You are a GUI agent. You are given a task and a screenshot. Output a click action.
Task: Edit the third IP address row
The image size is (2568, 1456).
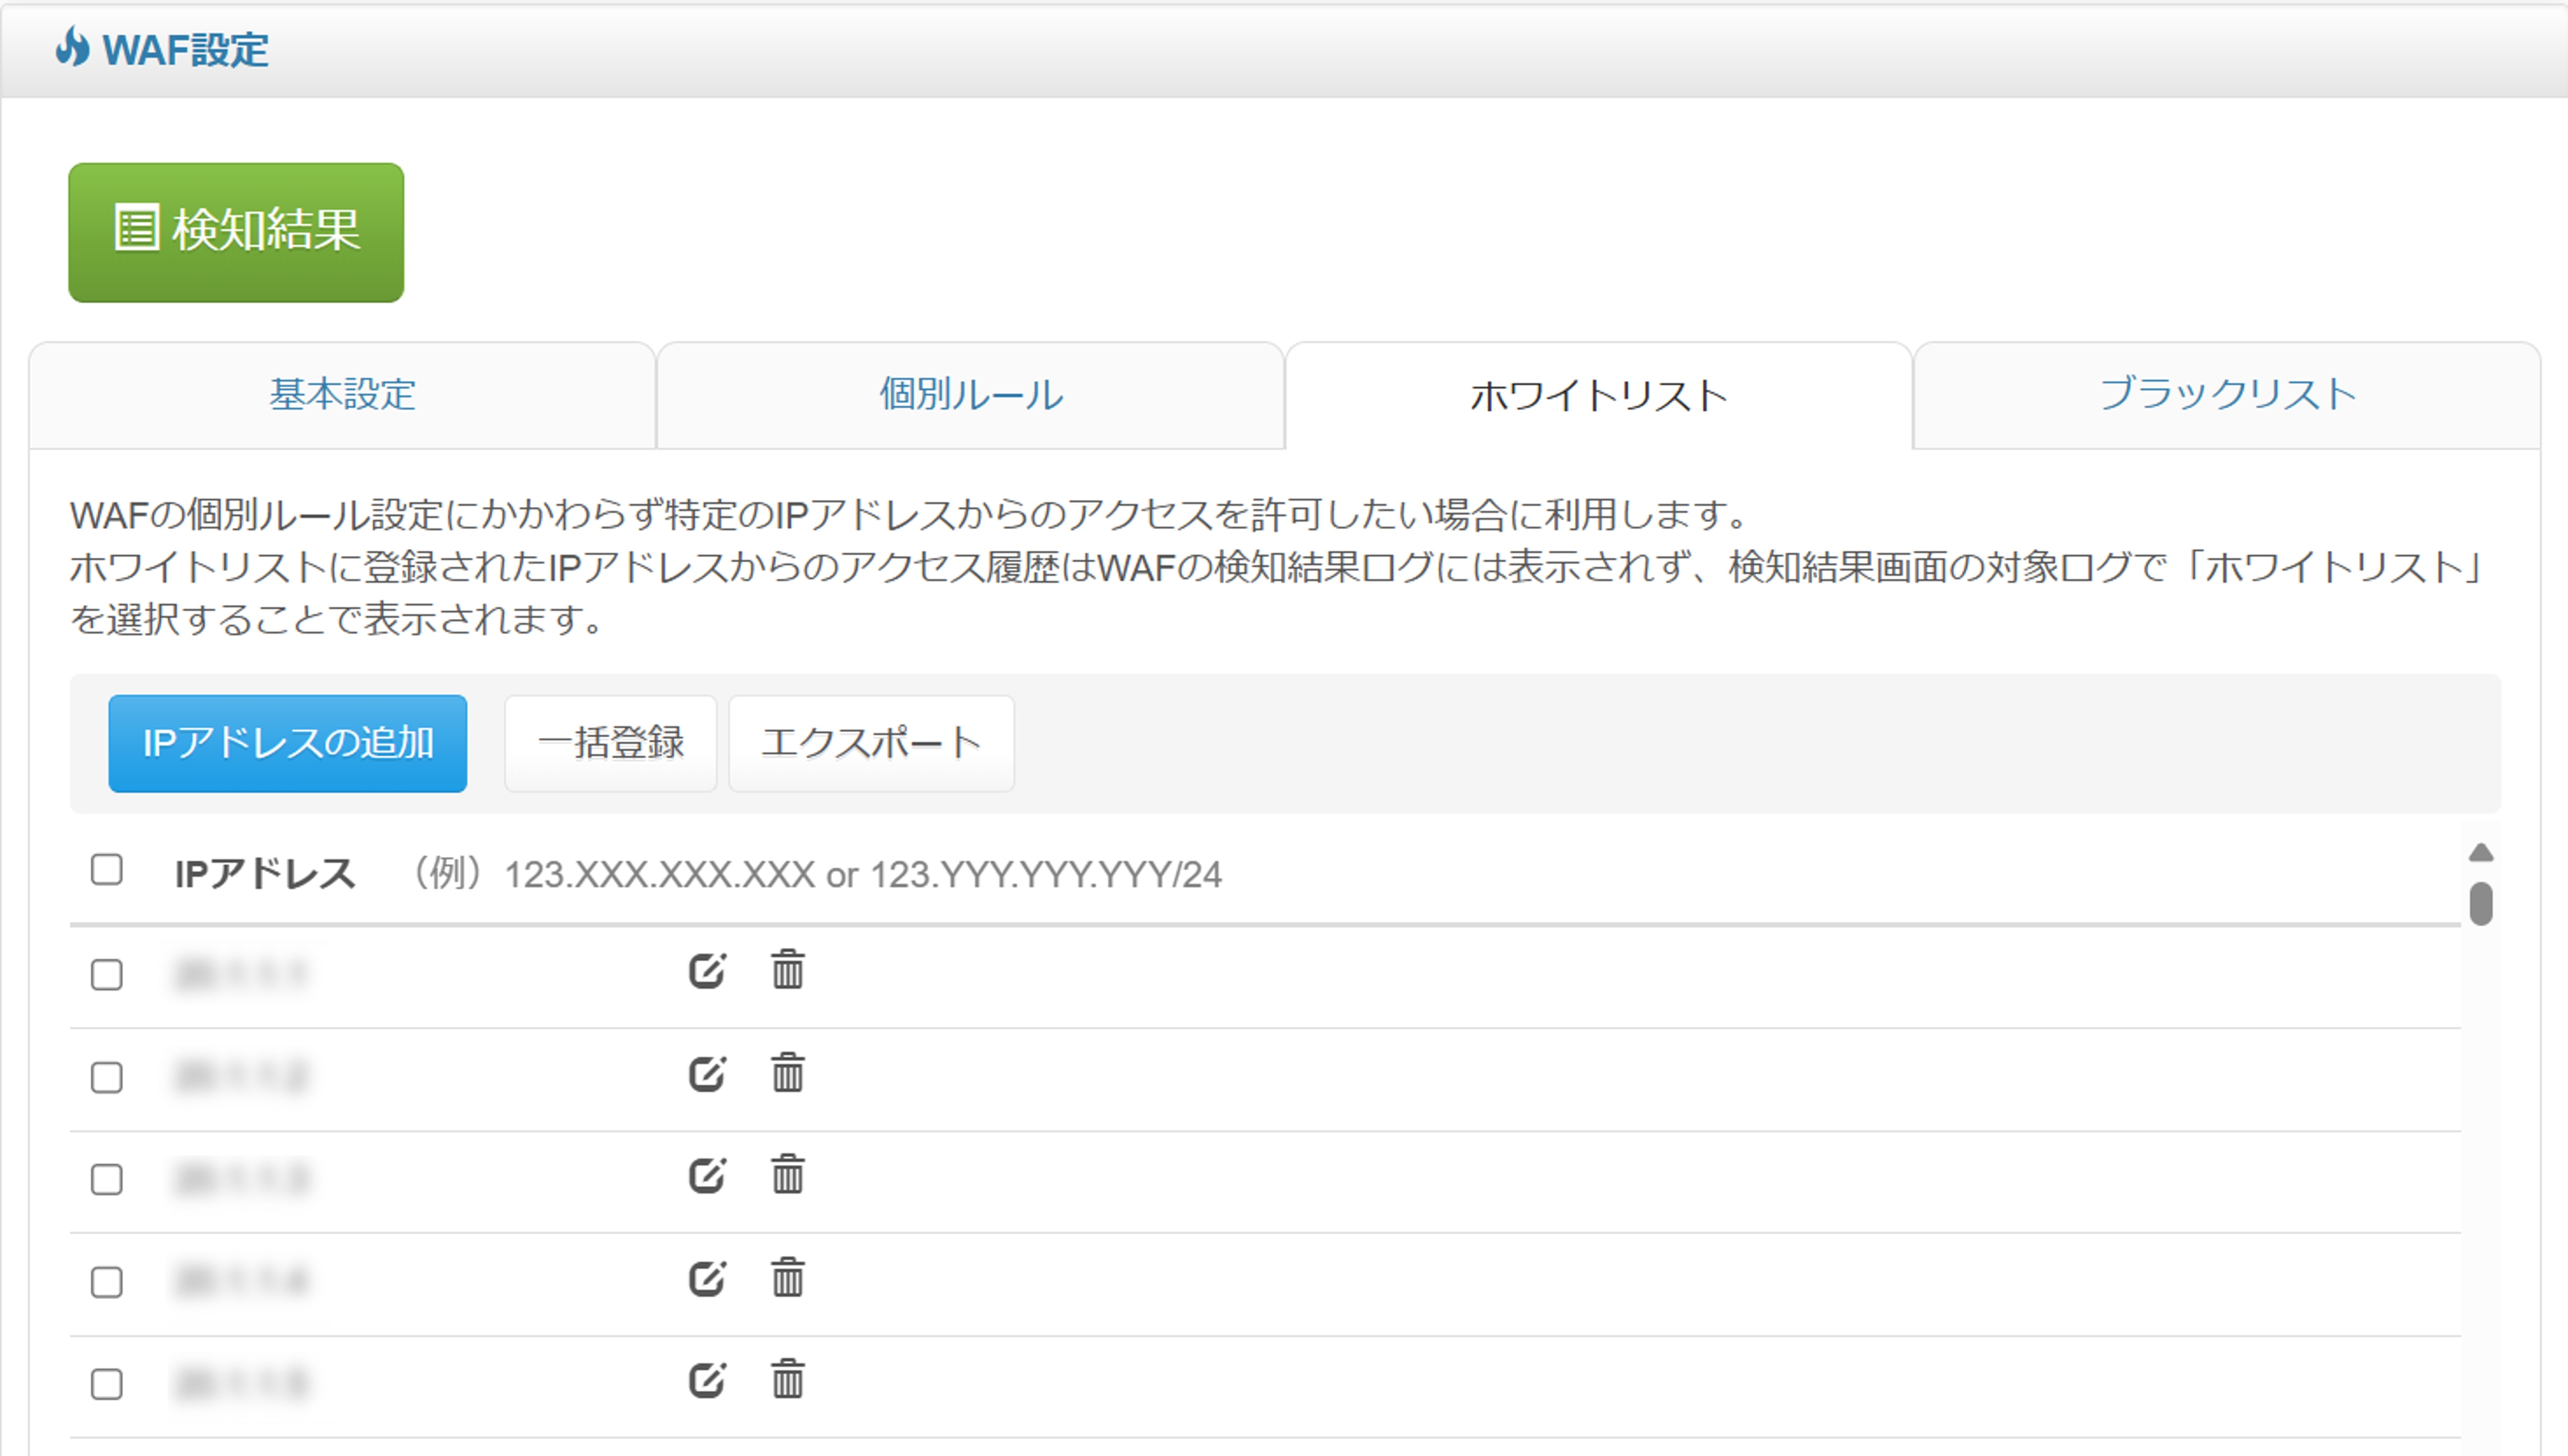pos(707,1175)
